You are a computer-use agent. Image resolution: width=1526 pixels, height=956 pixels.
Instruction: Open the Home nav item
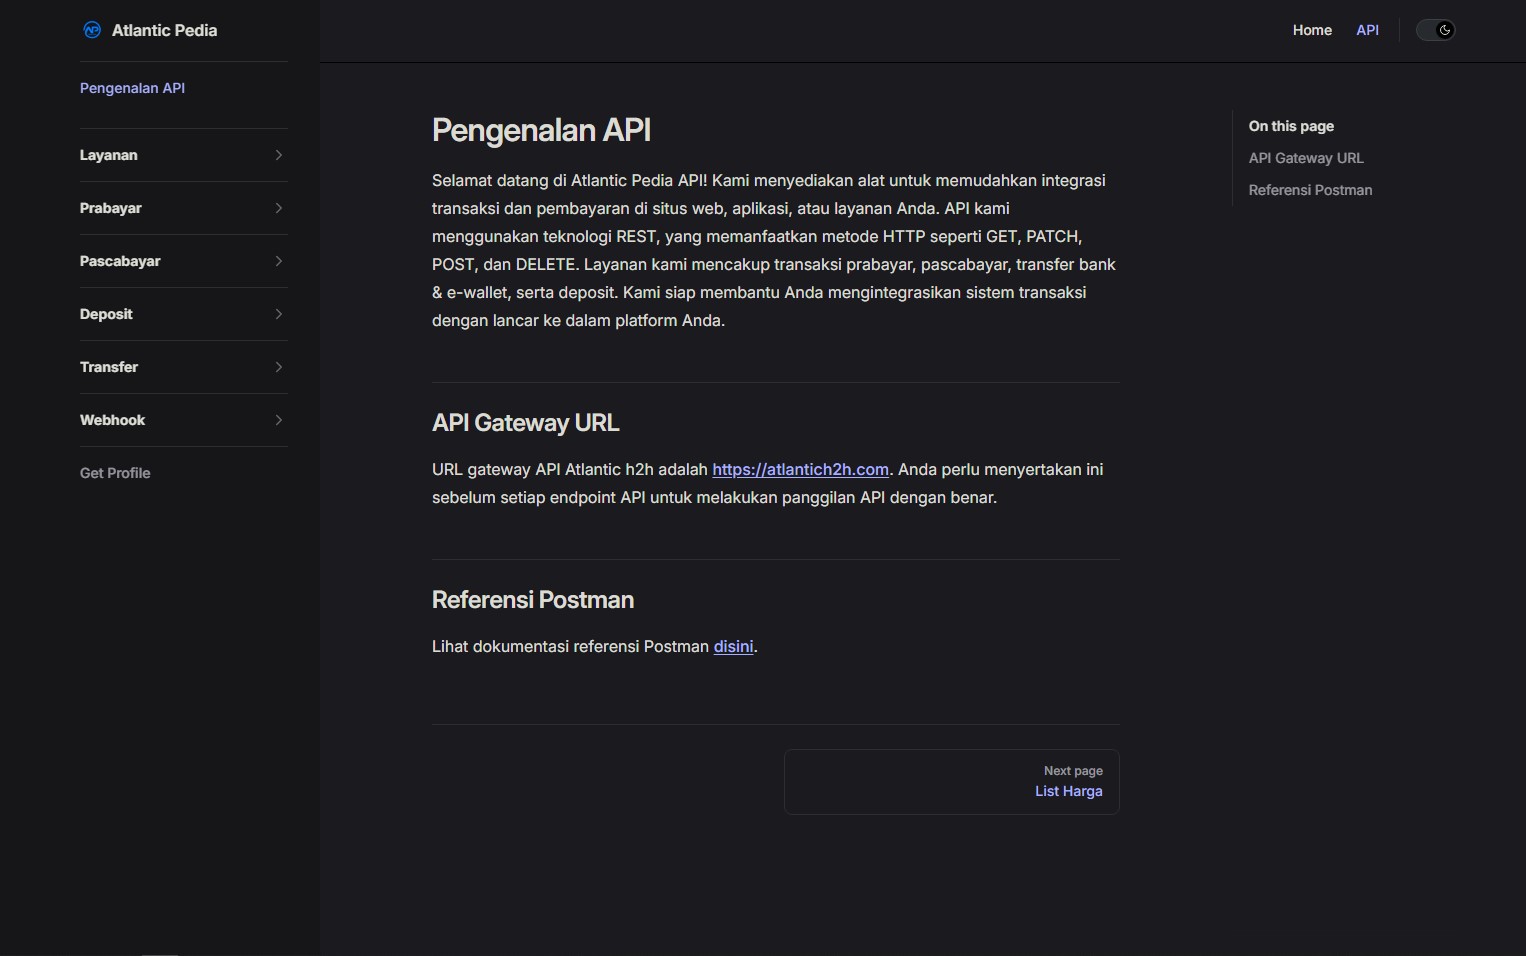(x=1311, y=30)
